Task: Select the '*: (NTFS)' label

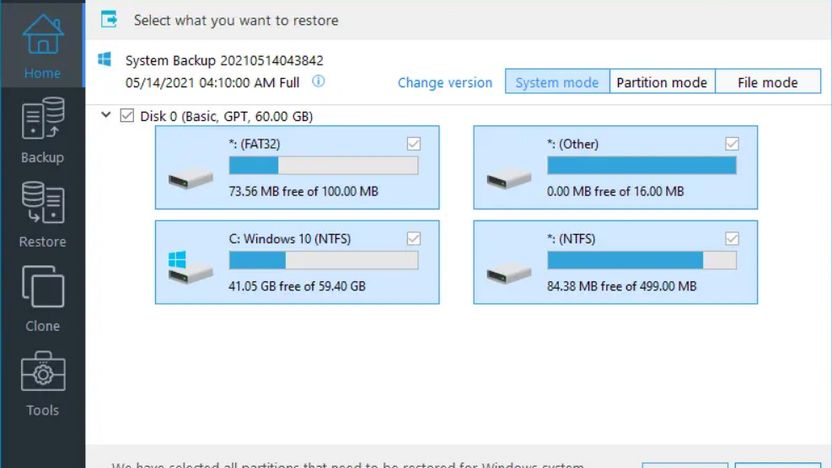Action: point(571,239)
